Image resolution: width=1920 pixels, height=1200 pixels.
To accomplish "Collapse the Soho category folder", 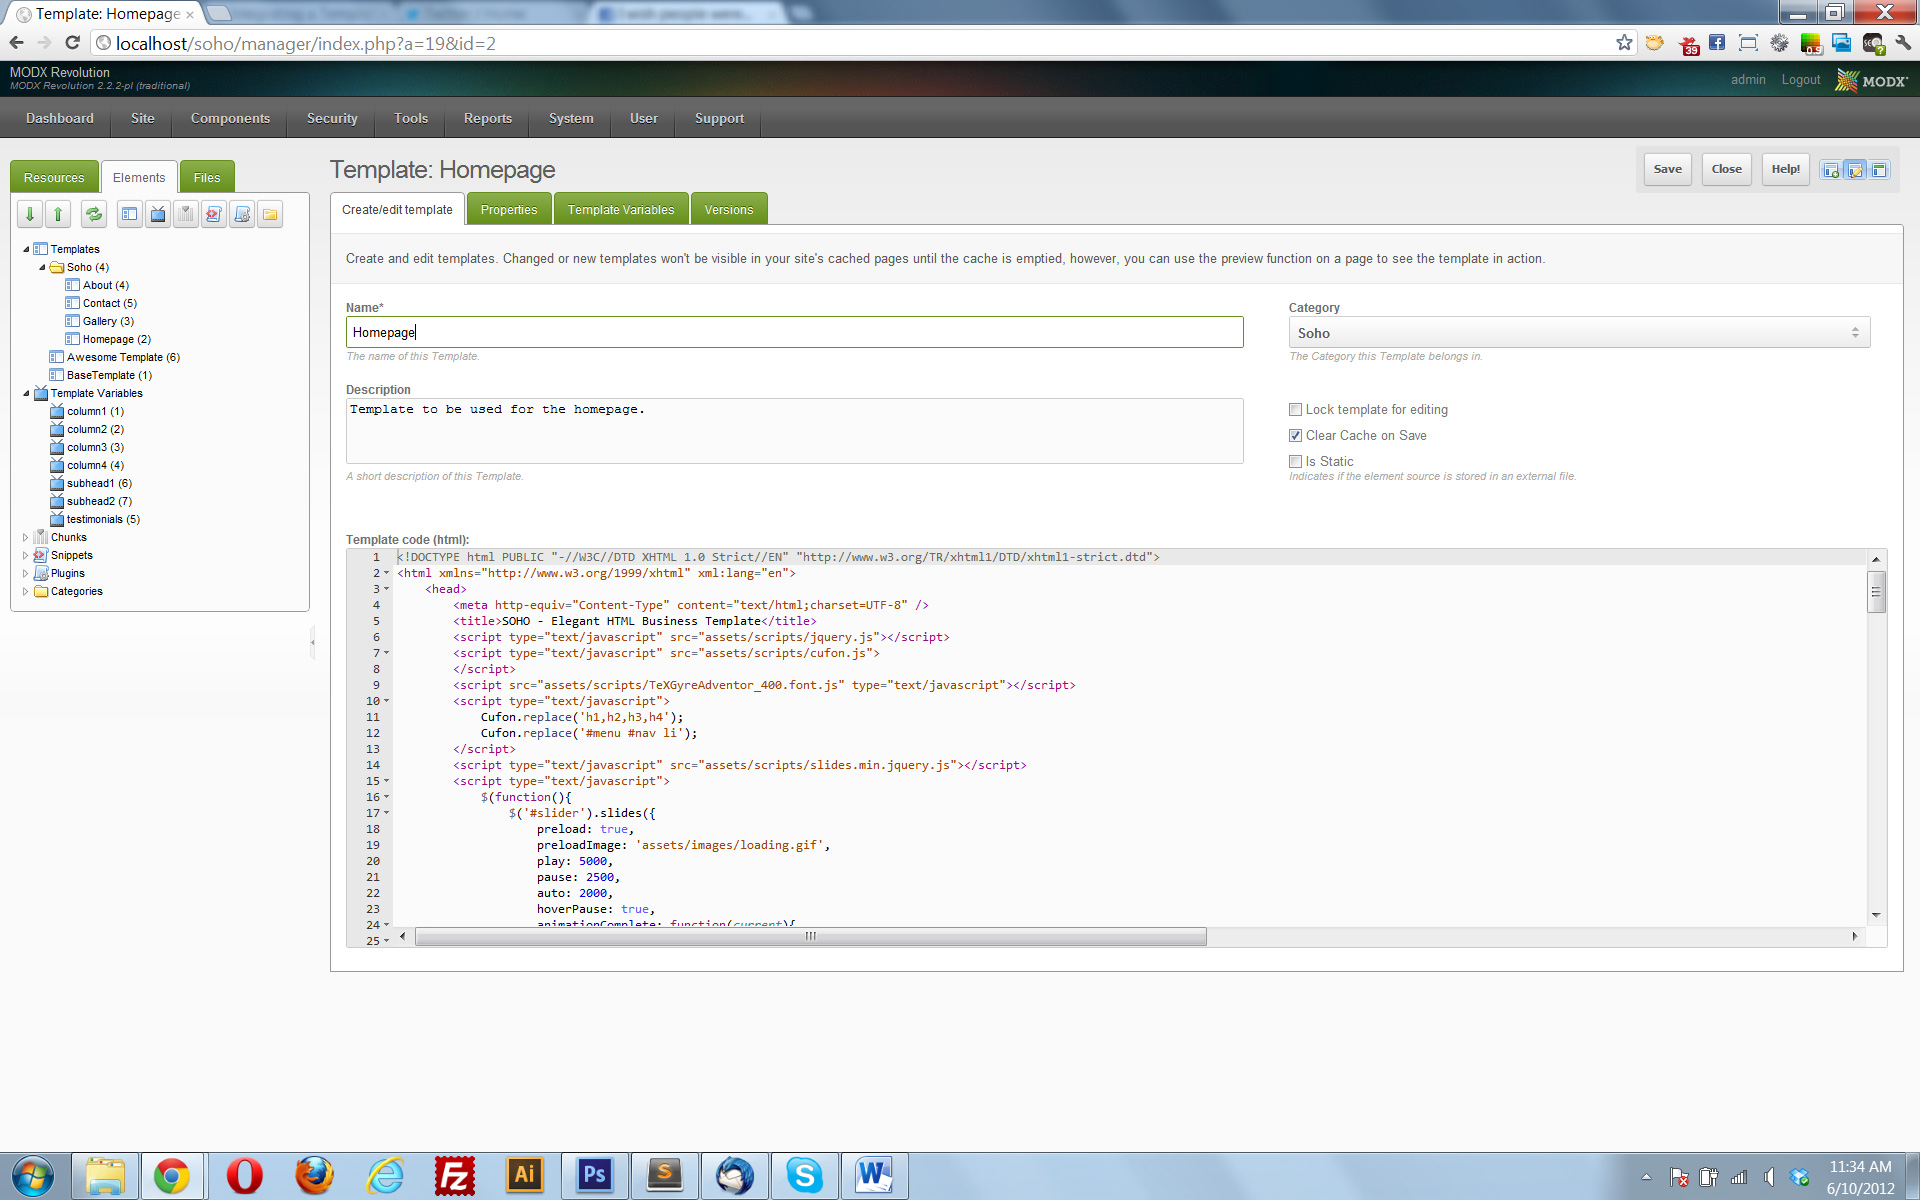I will pyautogui.click(x=42, y=267).
